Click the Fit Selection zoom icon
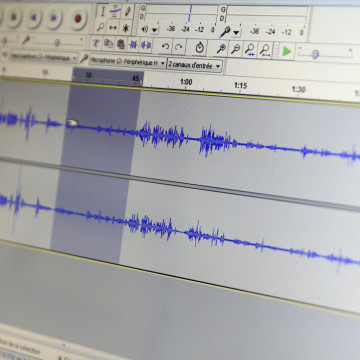The width and height of the screenshot is (360, 360). point(250,50)
